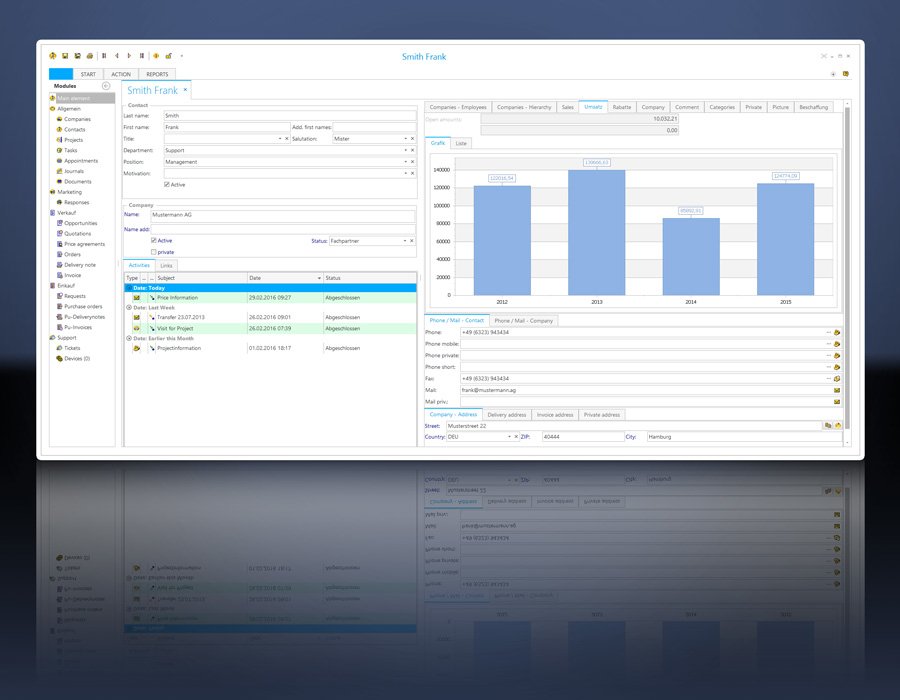Switch to Invoice address tab
The width and height of the screenshot is (900, 700).
pyautogui.click(x=555, y=415)
